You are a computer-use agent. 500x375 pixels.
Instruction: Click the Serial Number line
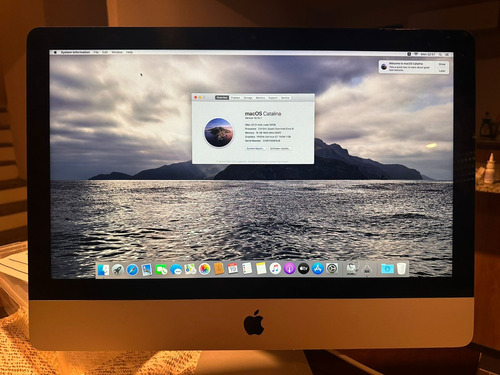click(263, 141)
